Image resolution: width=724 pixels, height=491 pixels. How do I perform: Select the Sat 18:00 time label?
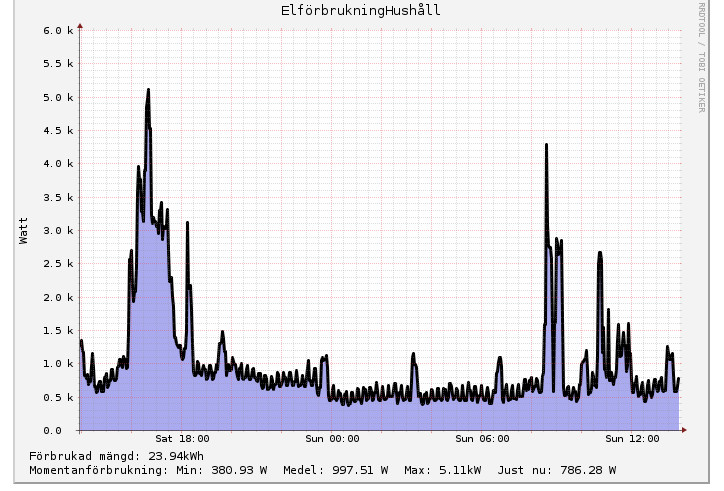(182, 439)
